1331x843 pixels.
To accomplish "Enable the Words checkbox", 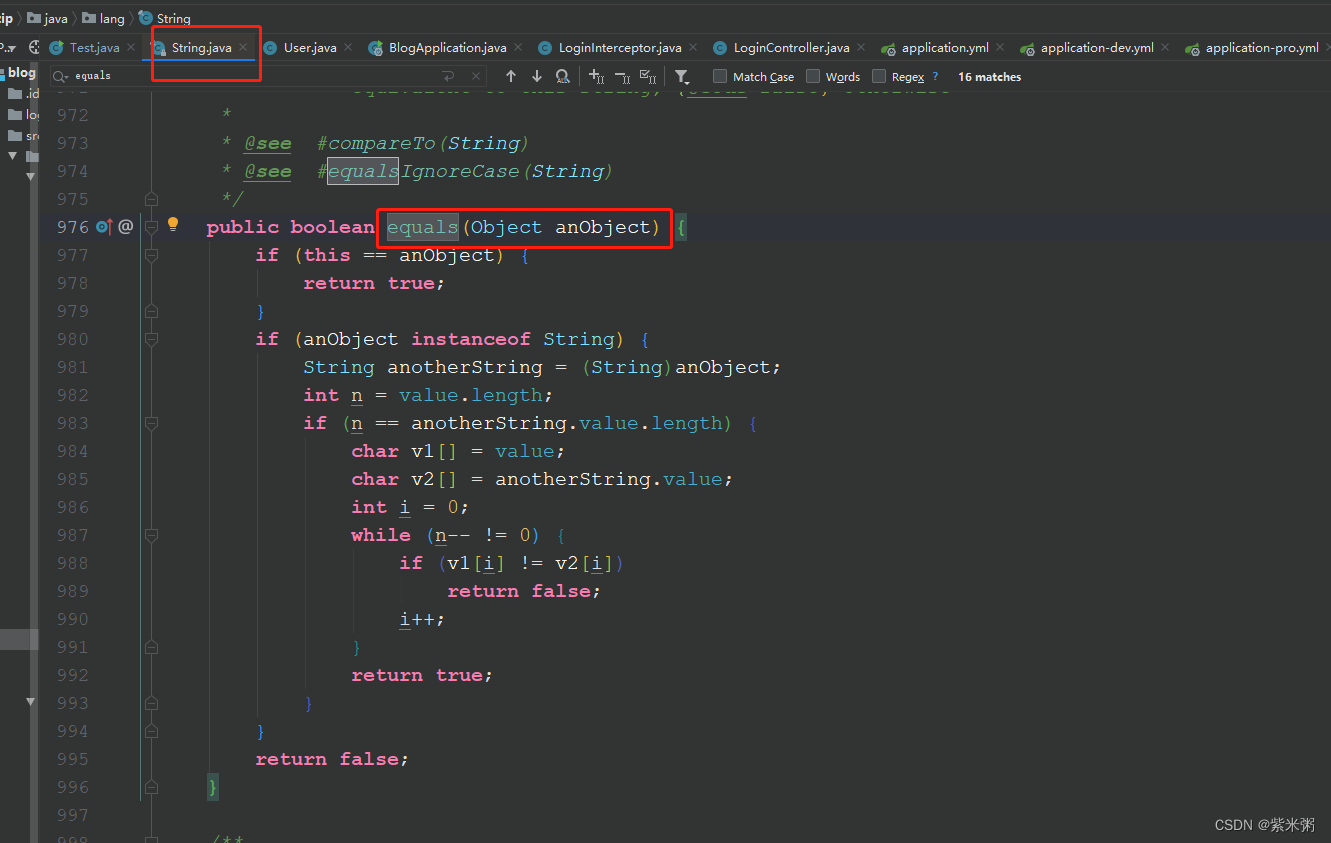I will [x=813, y=76].
